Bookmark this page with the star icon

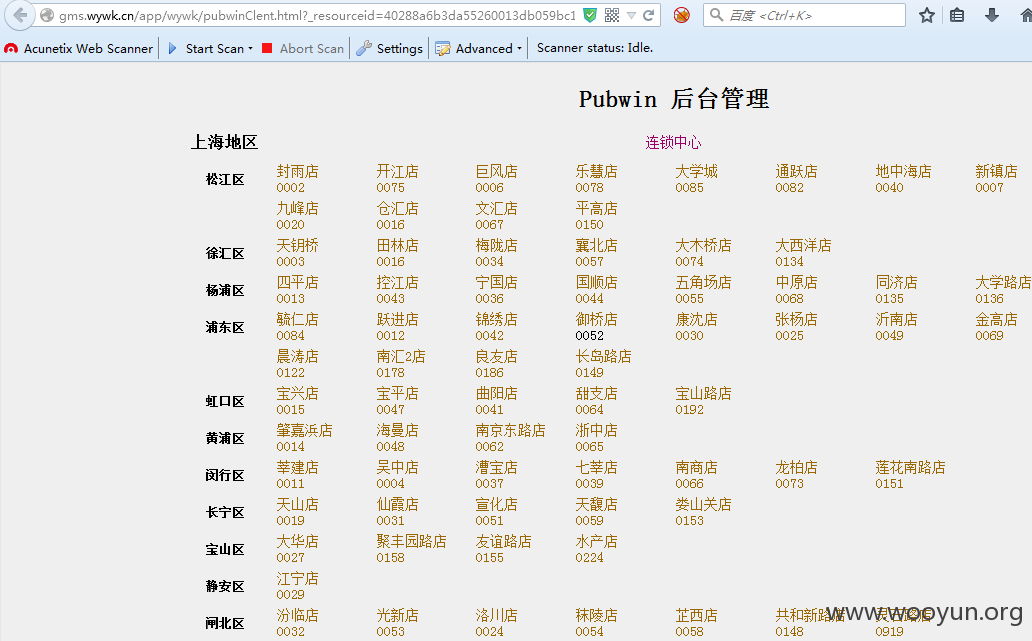tap(927, 15)
